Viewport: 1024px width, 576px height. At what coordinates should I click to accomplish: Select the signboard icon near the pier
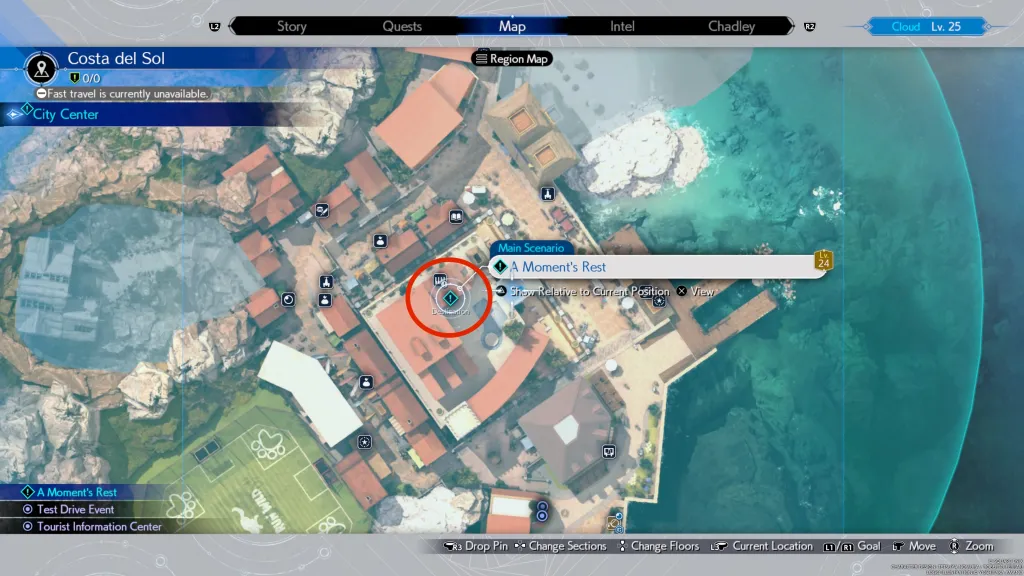click(608, 452)
